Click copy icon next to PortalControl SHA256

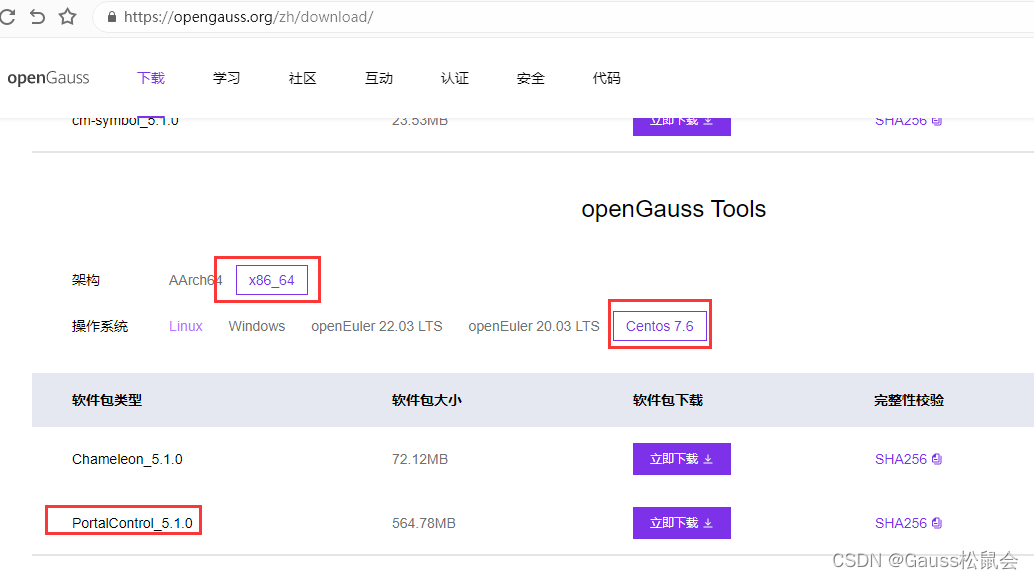pyautogui.click(x=937, y=523)
